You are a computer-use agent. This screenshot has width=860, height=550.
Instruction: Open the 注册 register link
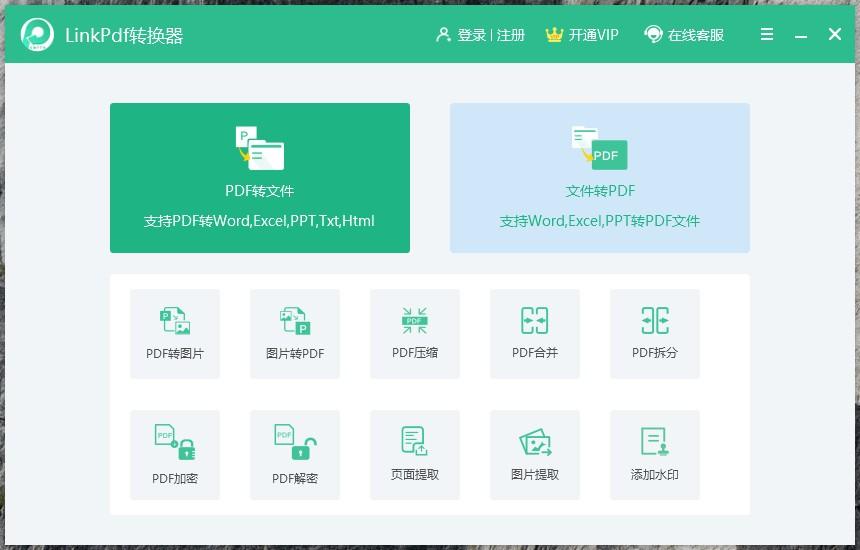(511, 35)
